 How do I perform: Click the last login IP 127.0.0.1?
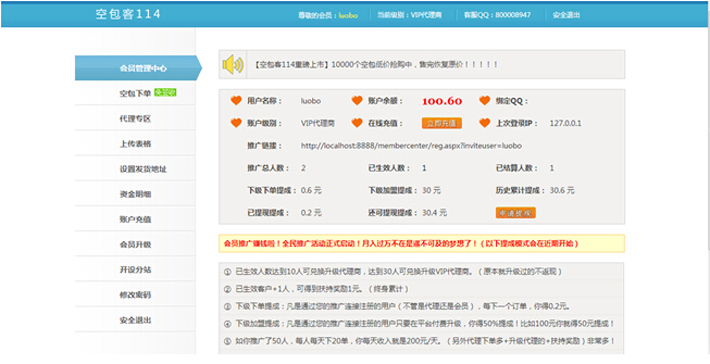pos(566,123)
